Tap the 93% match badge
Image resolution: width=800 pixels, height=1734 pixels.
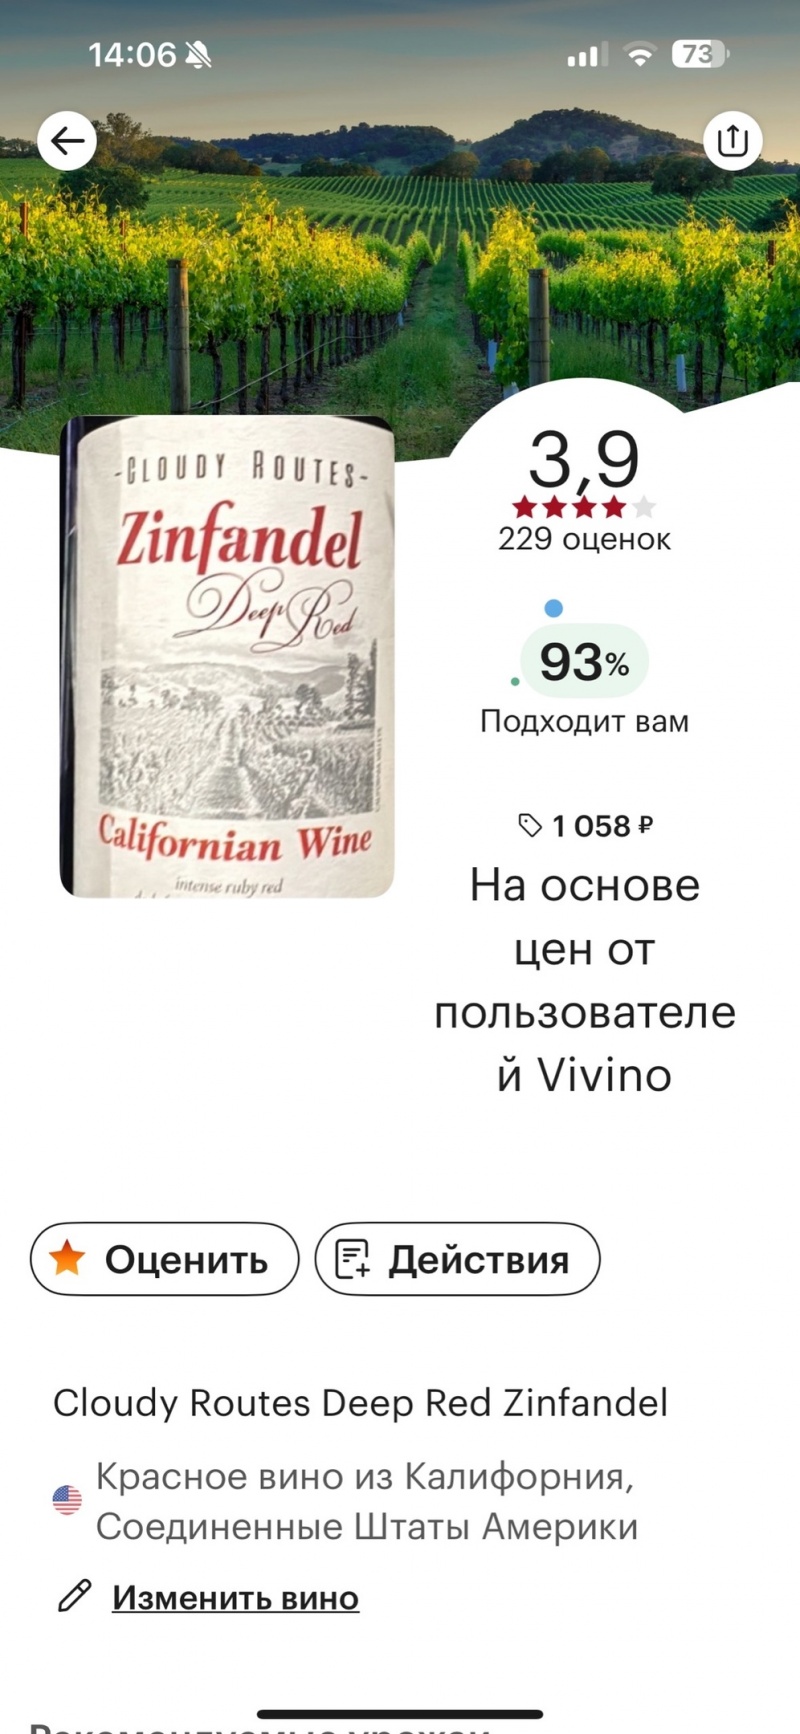pos(584,661)
